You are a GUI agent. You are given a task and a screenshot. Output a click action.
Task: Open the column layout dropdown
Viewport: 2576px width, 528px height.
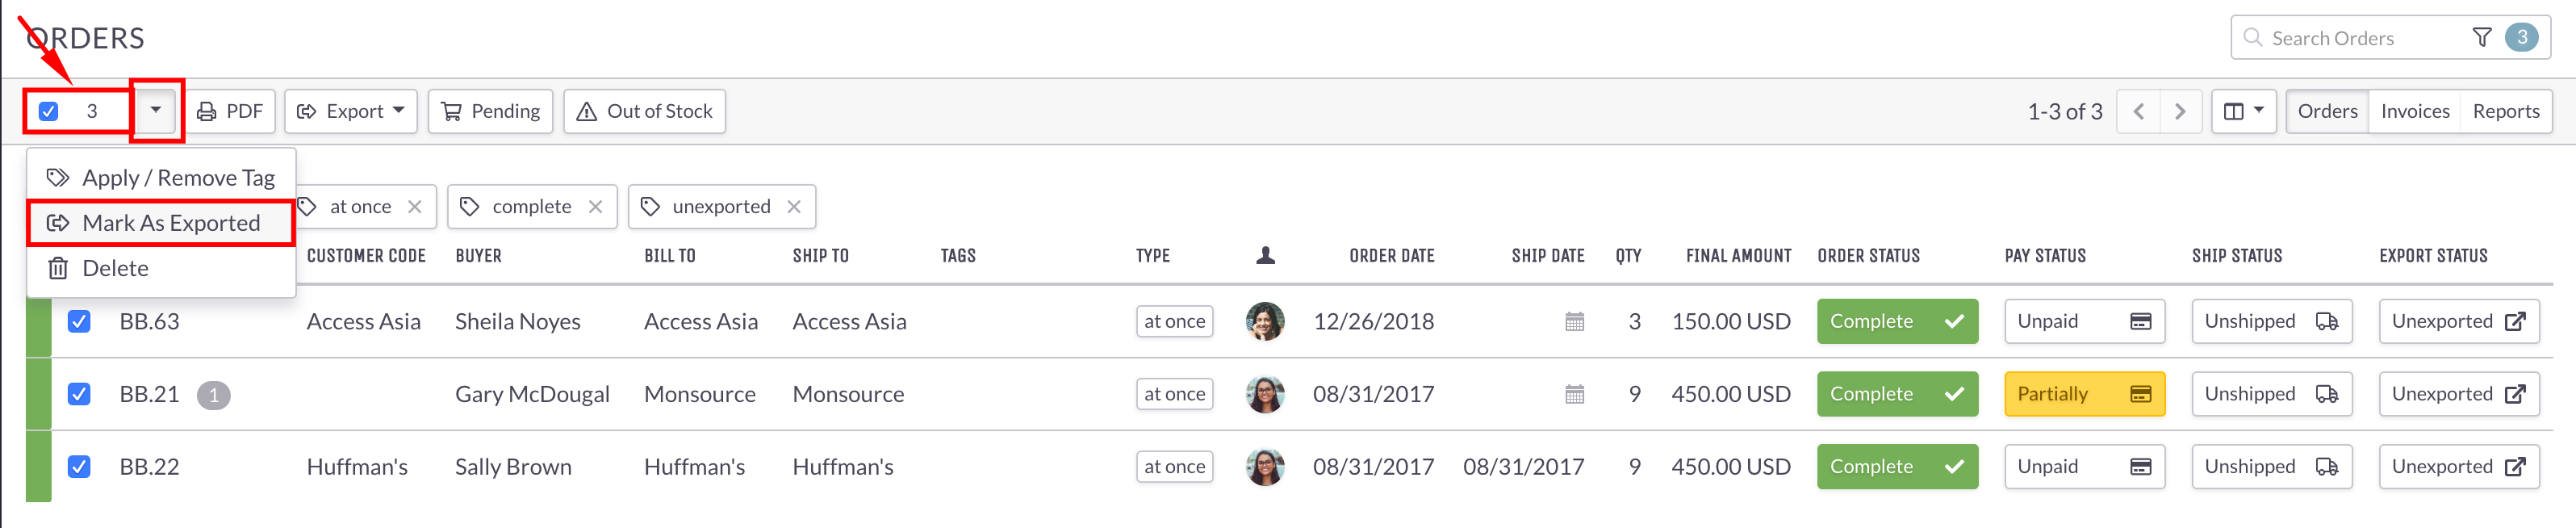point(2243,111)
